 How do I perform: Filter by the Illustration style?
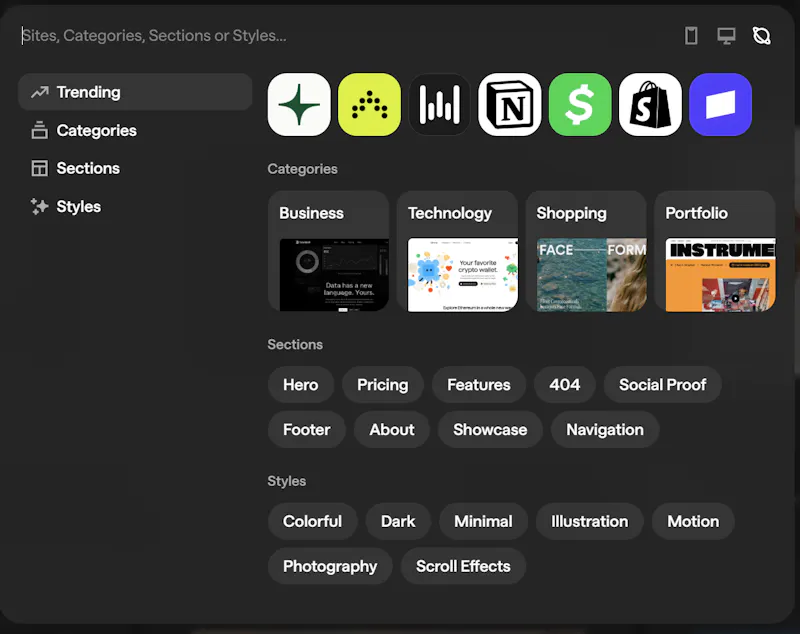point(590,521)
